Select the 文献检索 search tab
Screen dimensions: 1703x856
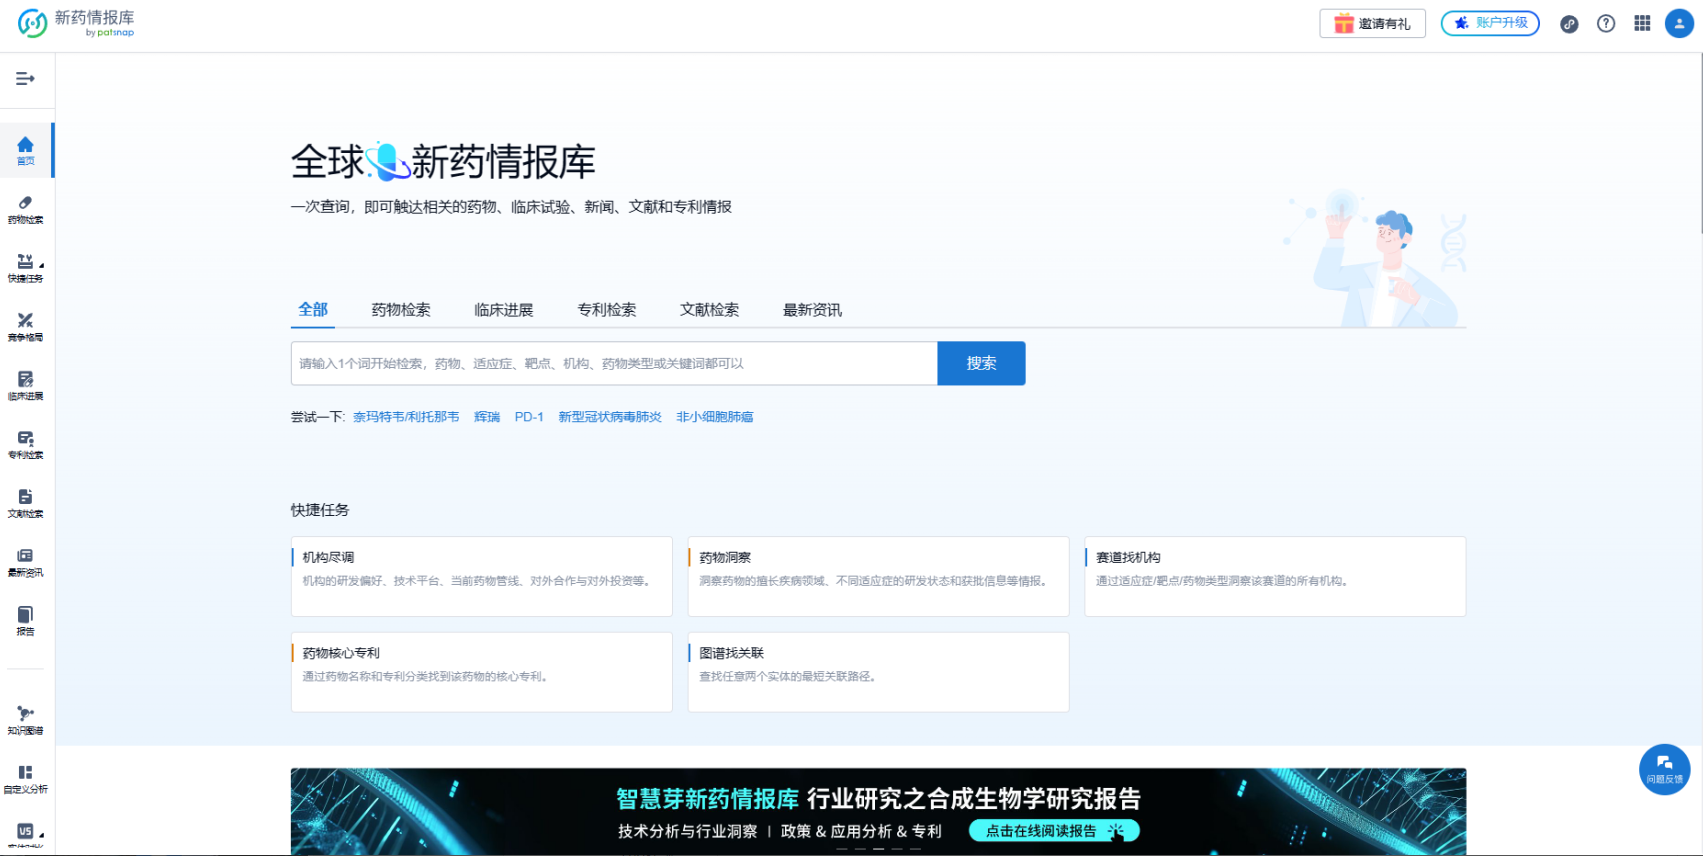click(709, 310)
